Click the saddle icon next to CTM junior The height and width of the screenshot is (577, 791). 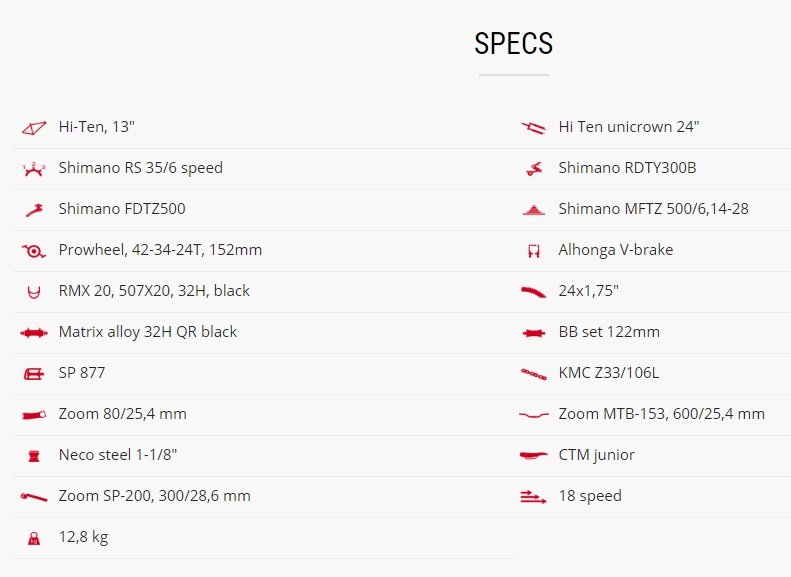point(534,456)
